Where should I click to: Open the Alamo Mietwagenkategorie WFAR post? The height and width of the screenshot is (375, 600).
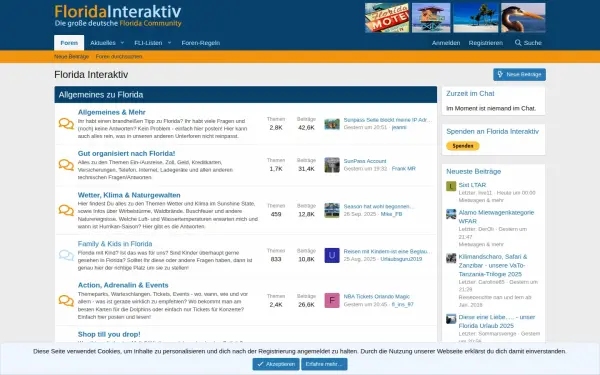click(x=496, y=217)
